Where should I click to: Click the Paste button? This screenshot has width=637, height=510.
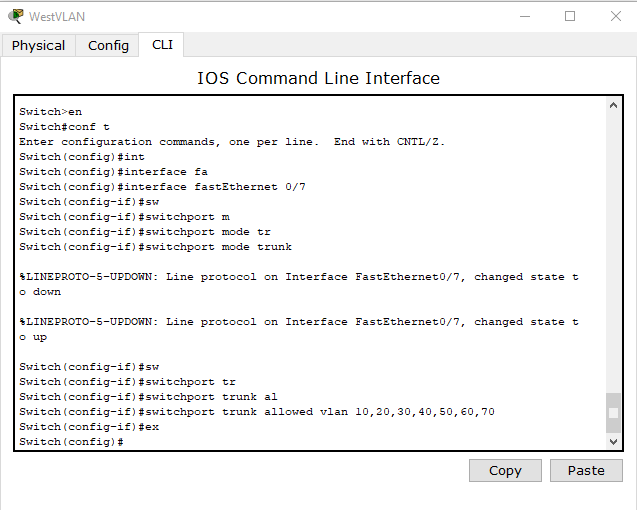586,470
